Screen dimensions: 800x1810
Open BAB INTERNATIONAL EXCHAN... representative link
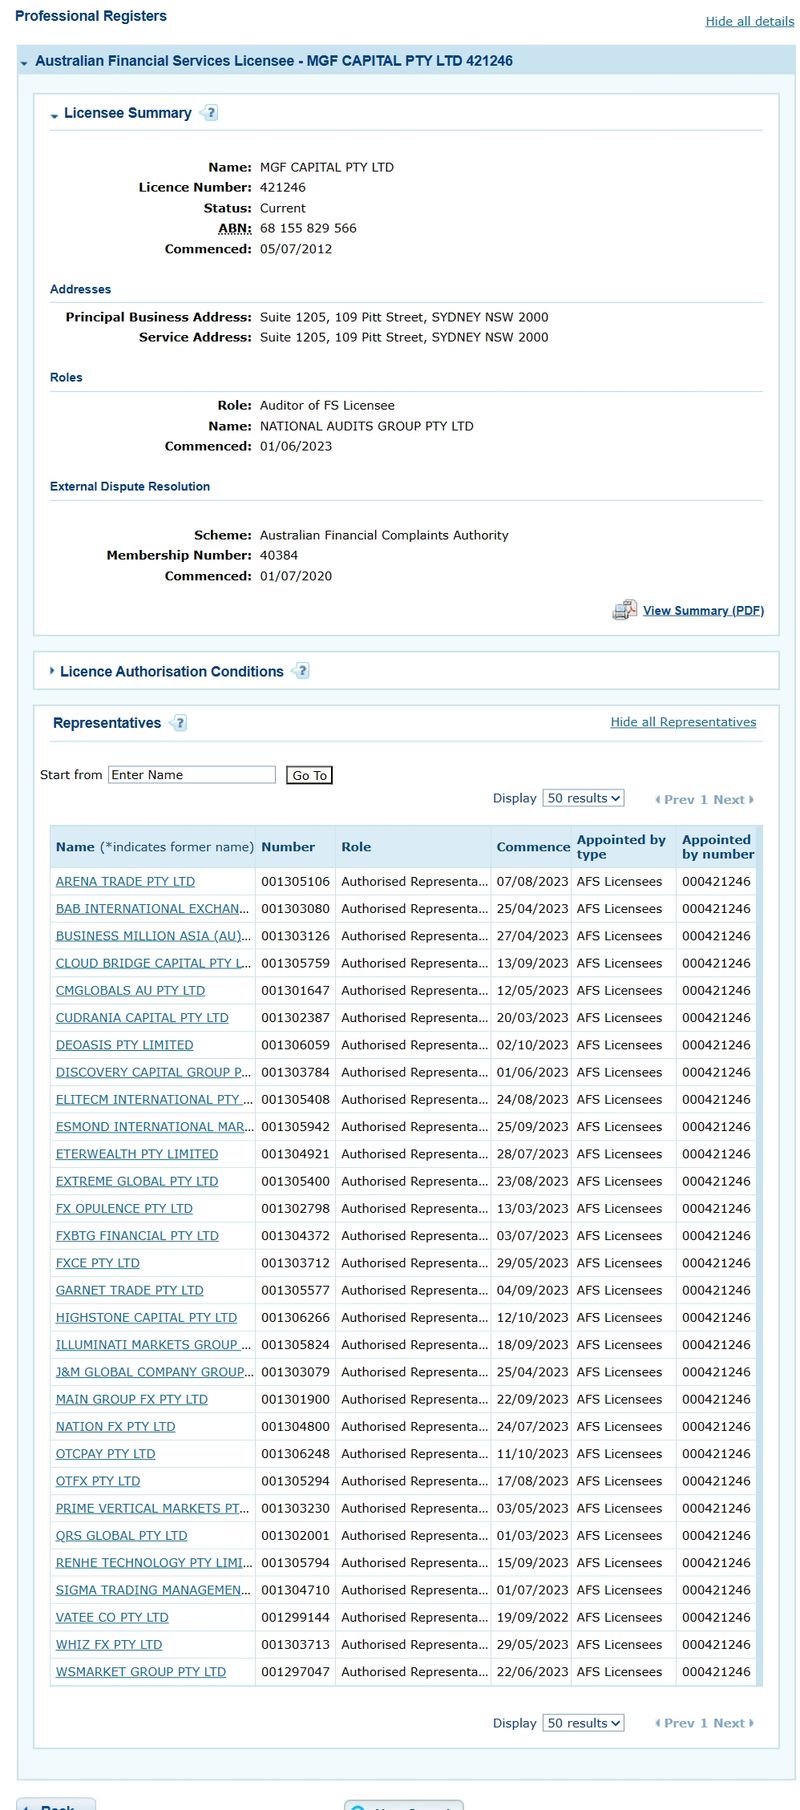(152, 908)
